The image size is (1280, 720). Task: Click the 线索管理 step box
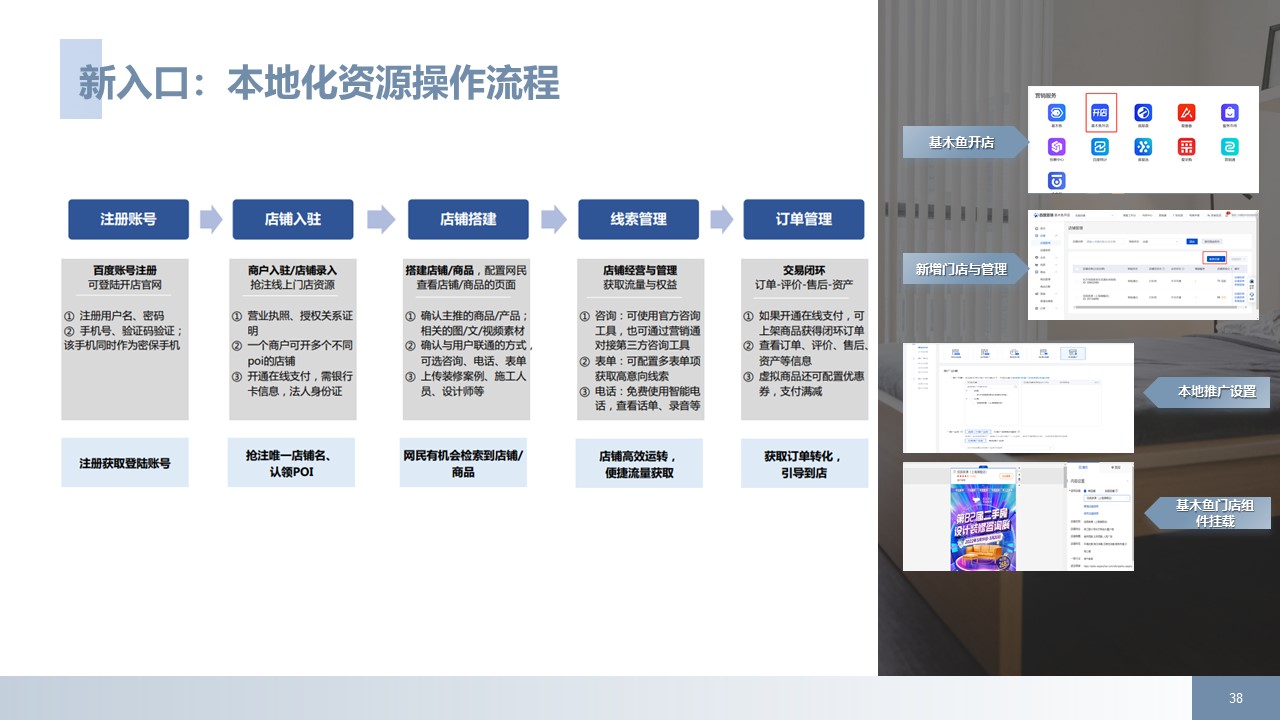[x=638, y=219]
